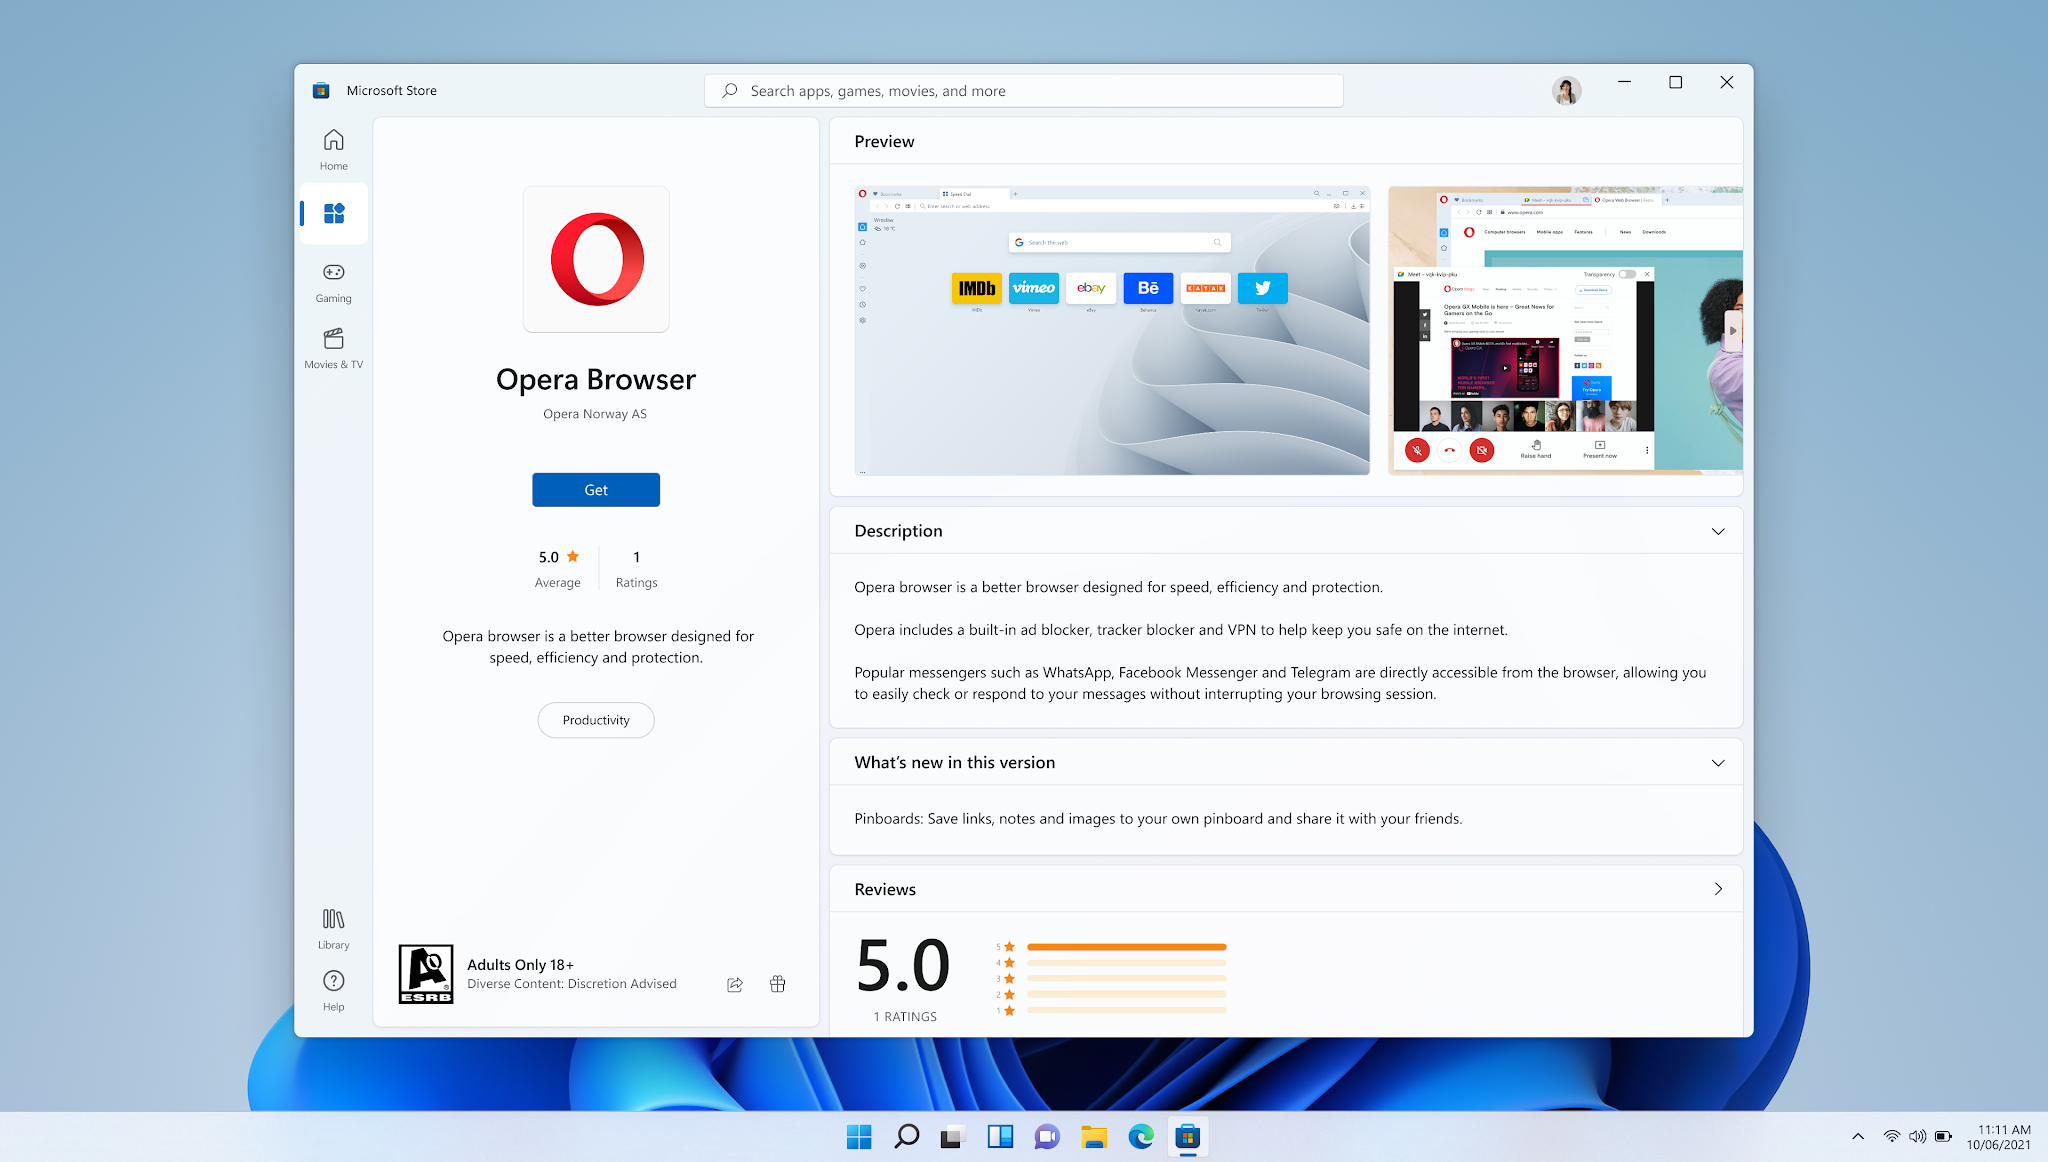This screenshot has width=2048, height=1162.
Task: Click the share icon near bottom left
Action: pyautogui.click(x=733, y=983)
